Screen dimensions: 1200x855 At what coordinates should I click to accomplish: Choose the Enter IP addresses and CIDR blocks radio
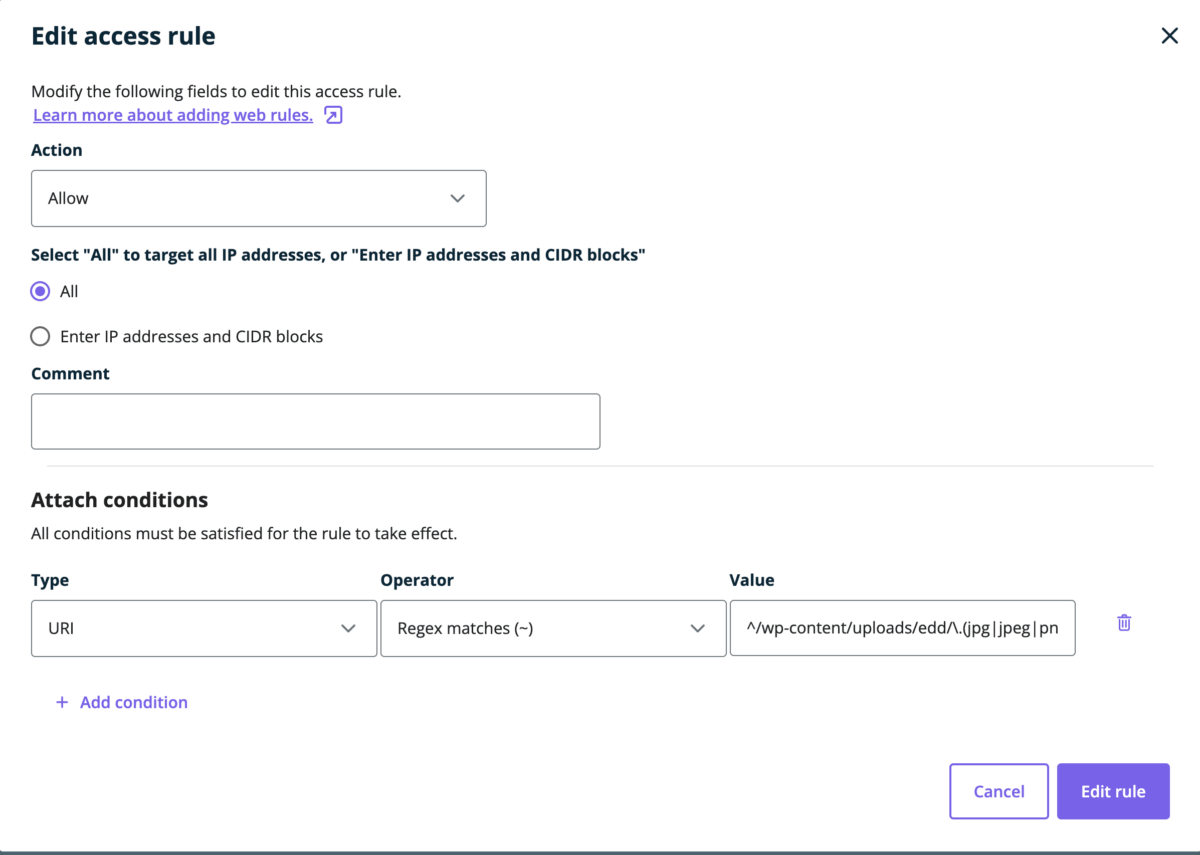click(40, 336)
